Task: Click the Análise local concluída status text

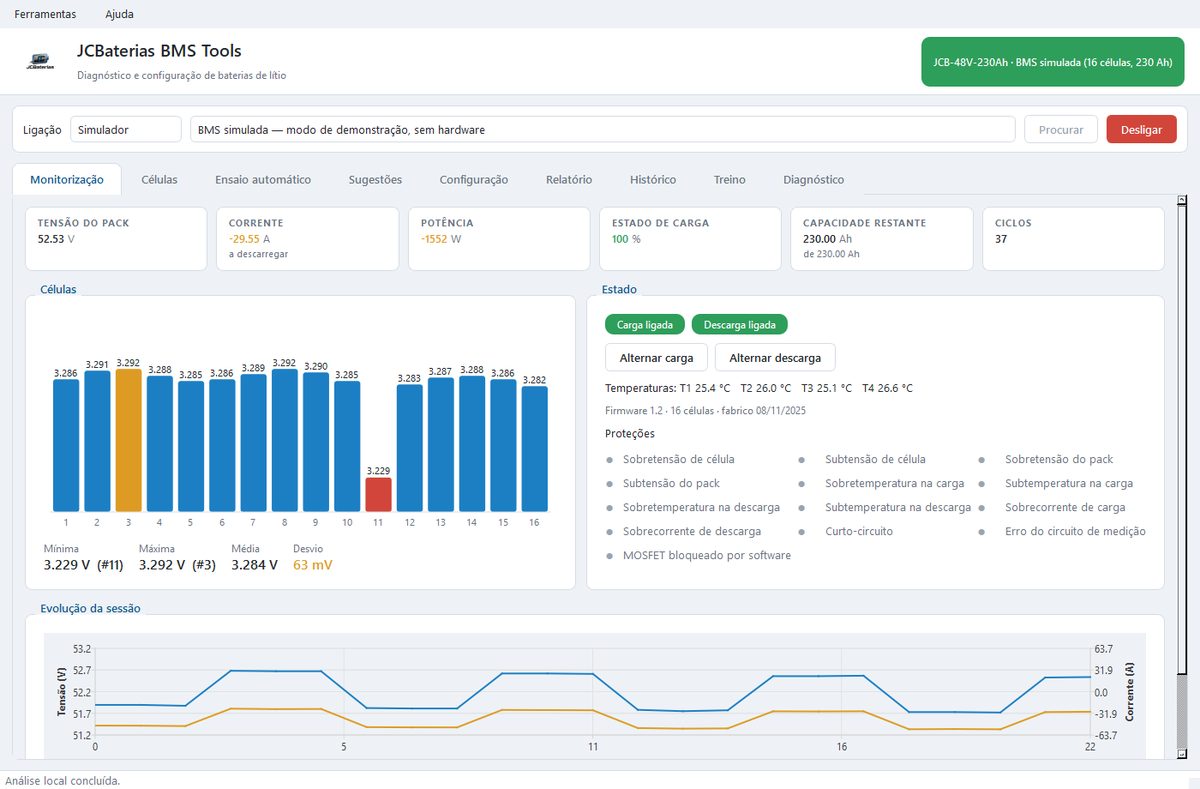Action: point(63,780)
